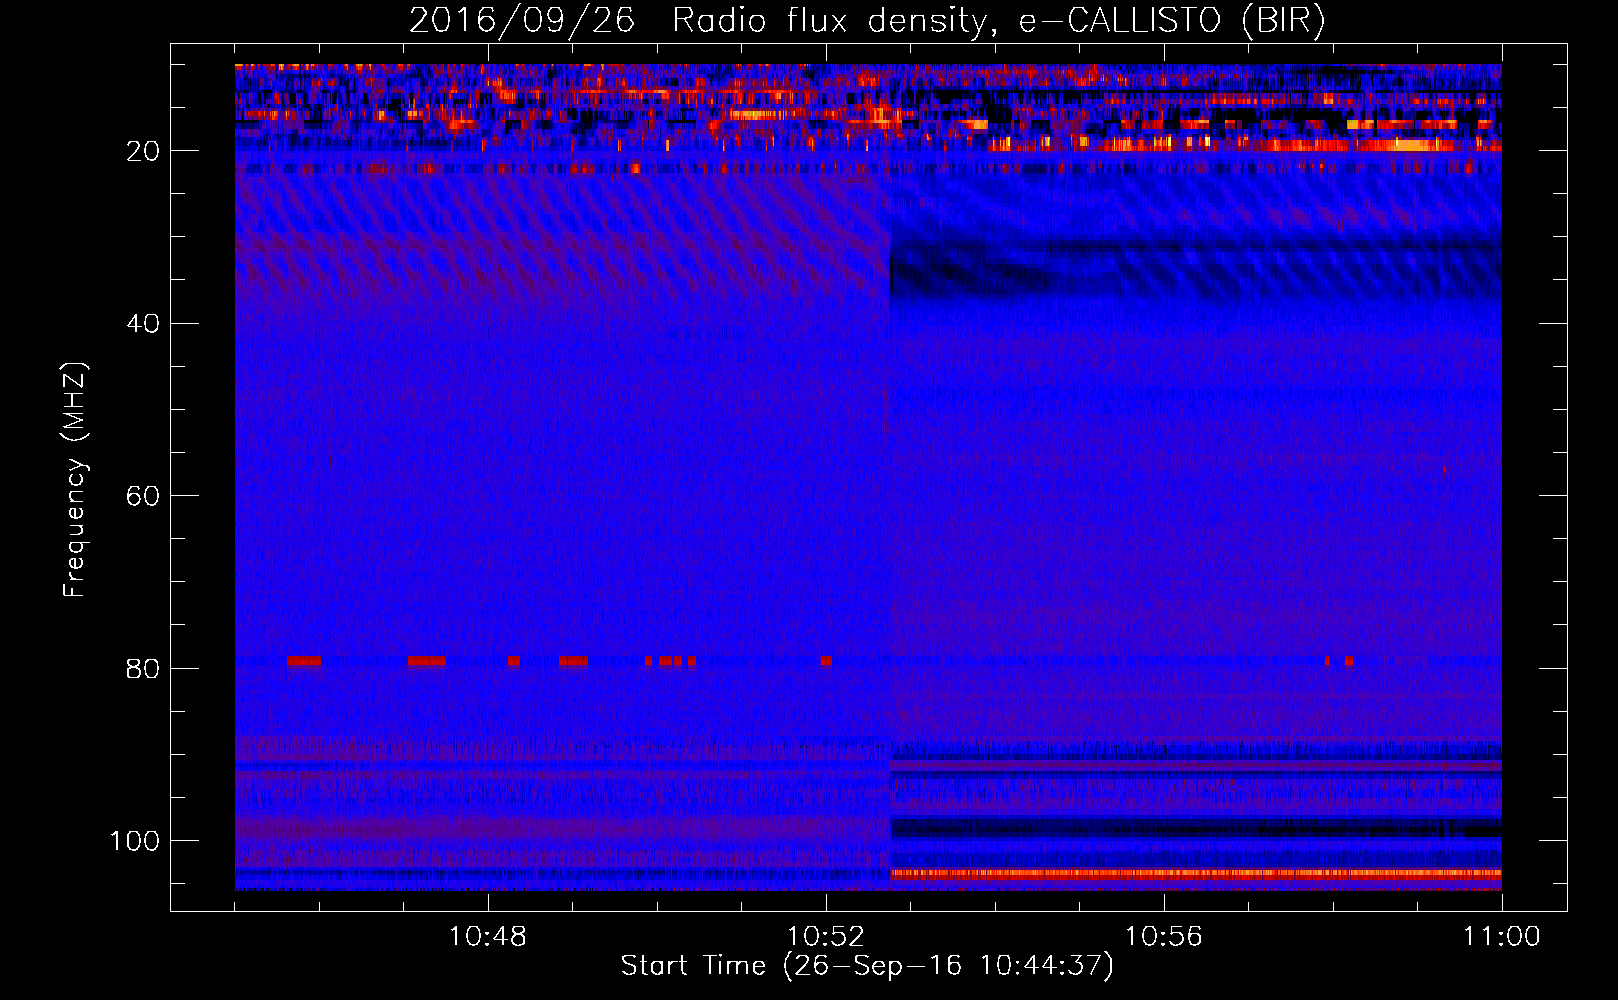Click the 10:48 time tick label
The height and width of the screenshot is (1000, 1618).
pyautogui.click(x=488, y=937)
